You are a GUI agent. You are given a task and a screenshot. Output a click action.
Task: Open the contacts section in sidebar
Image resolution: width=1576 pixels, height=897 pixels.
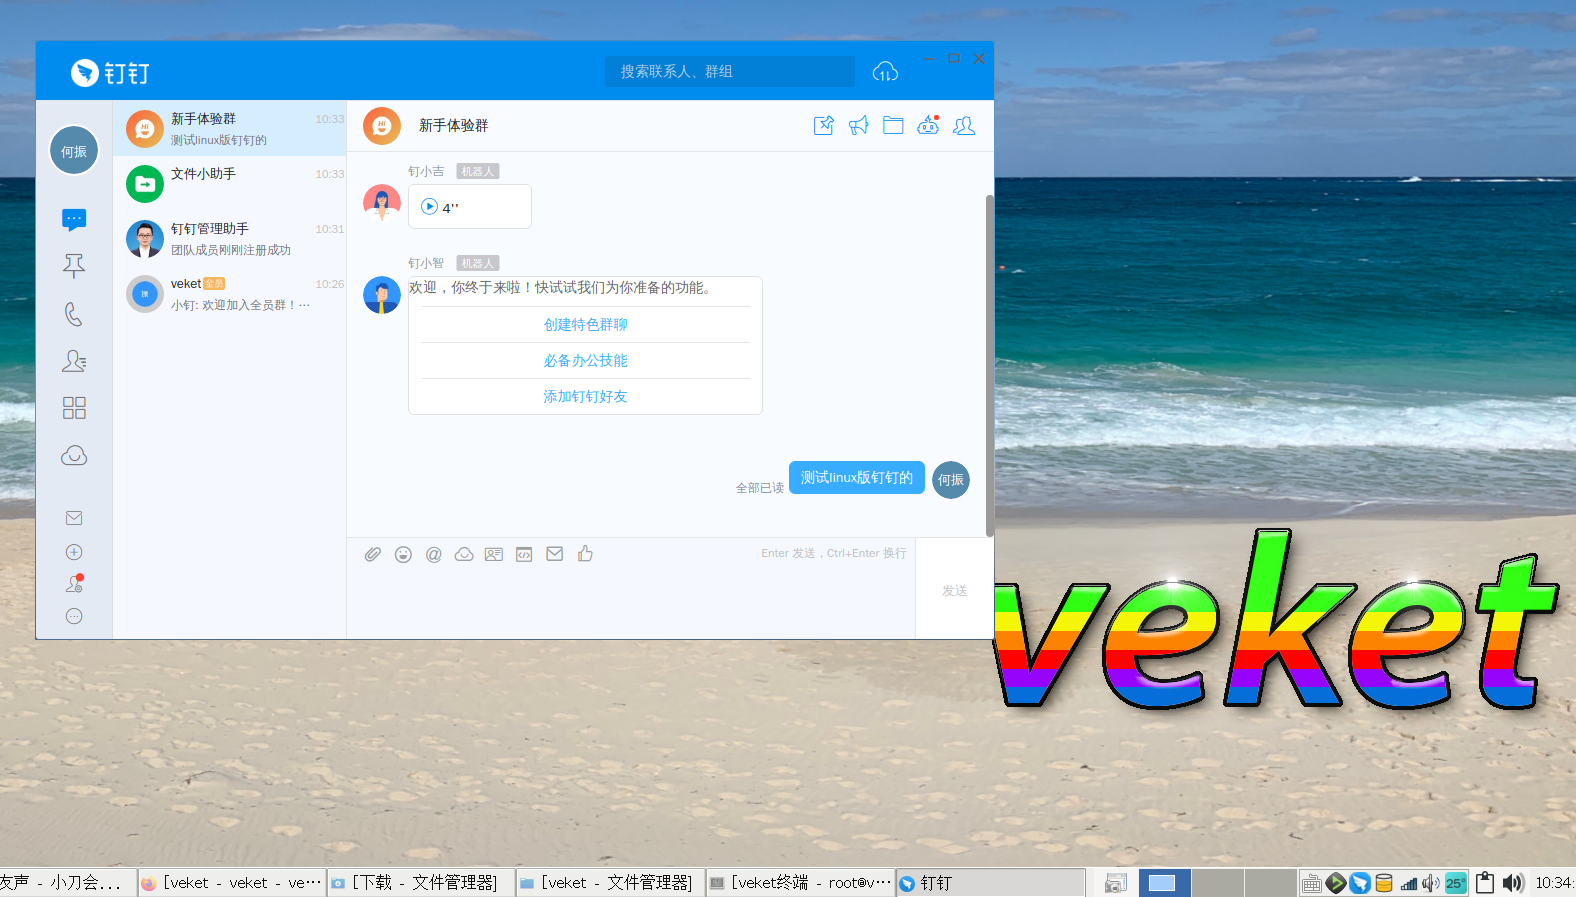coord(74,361)
